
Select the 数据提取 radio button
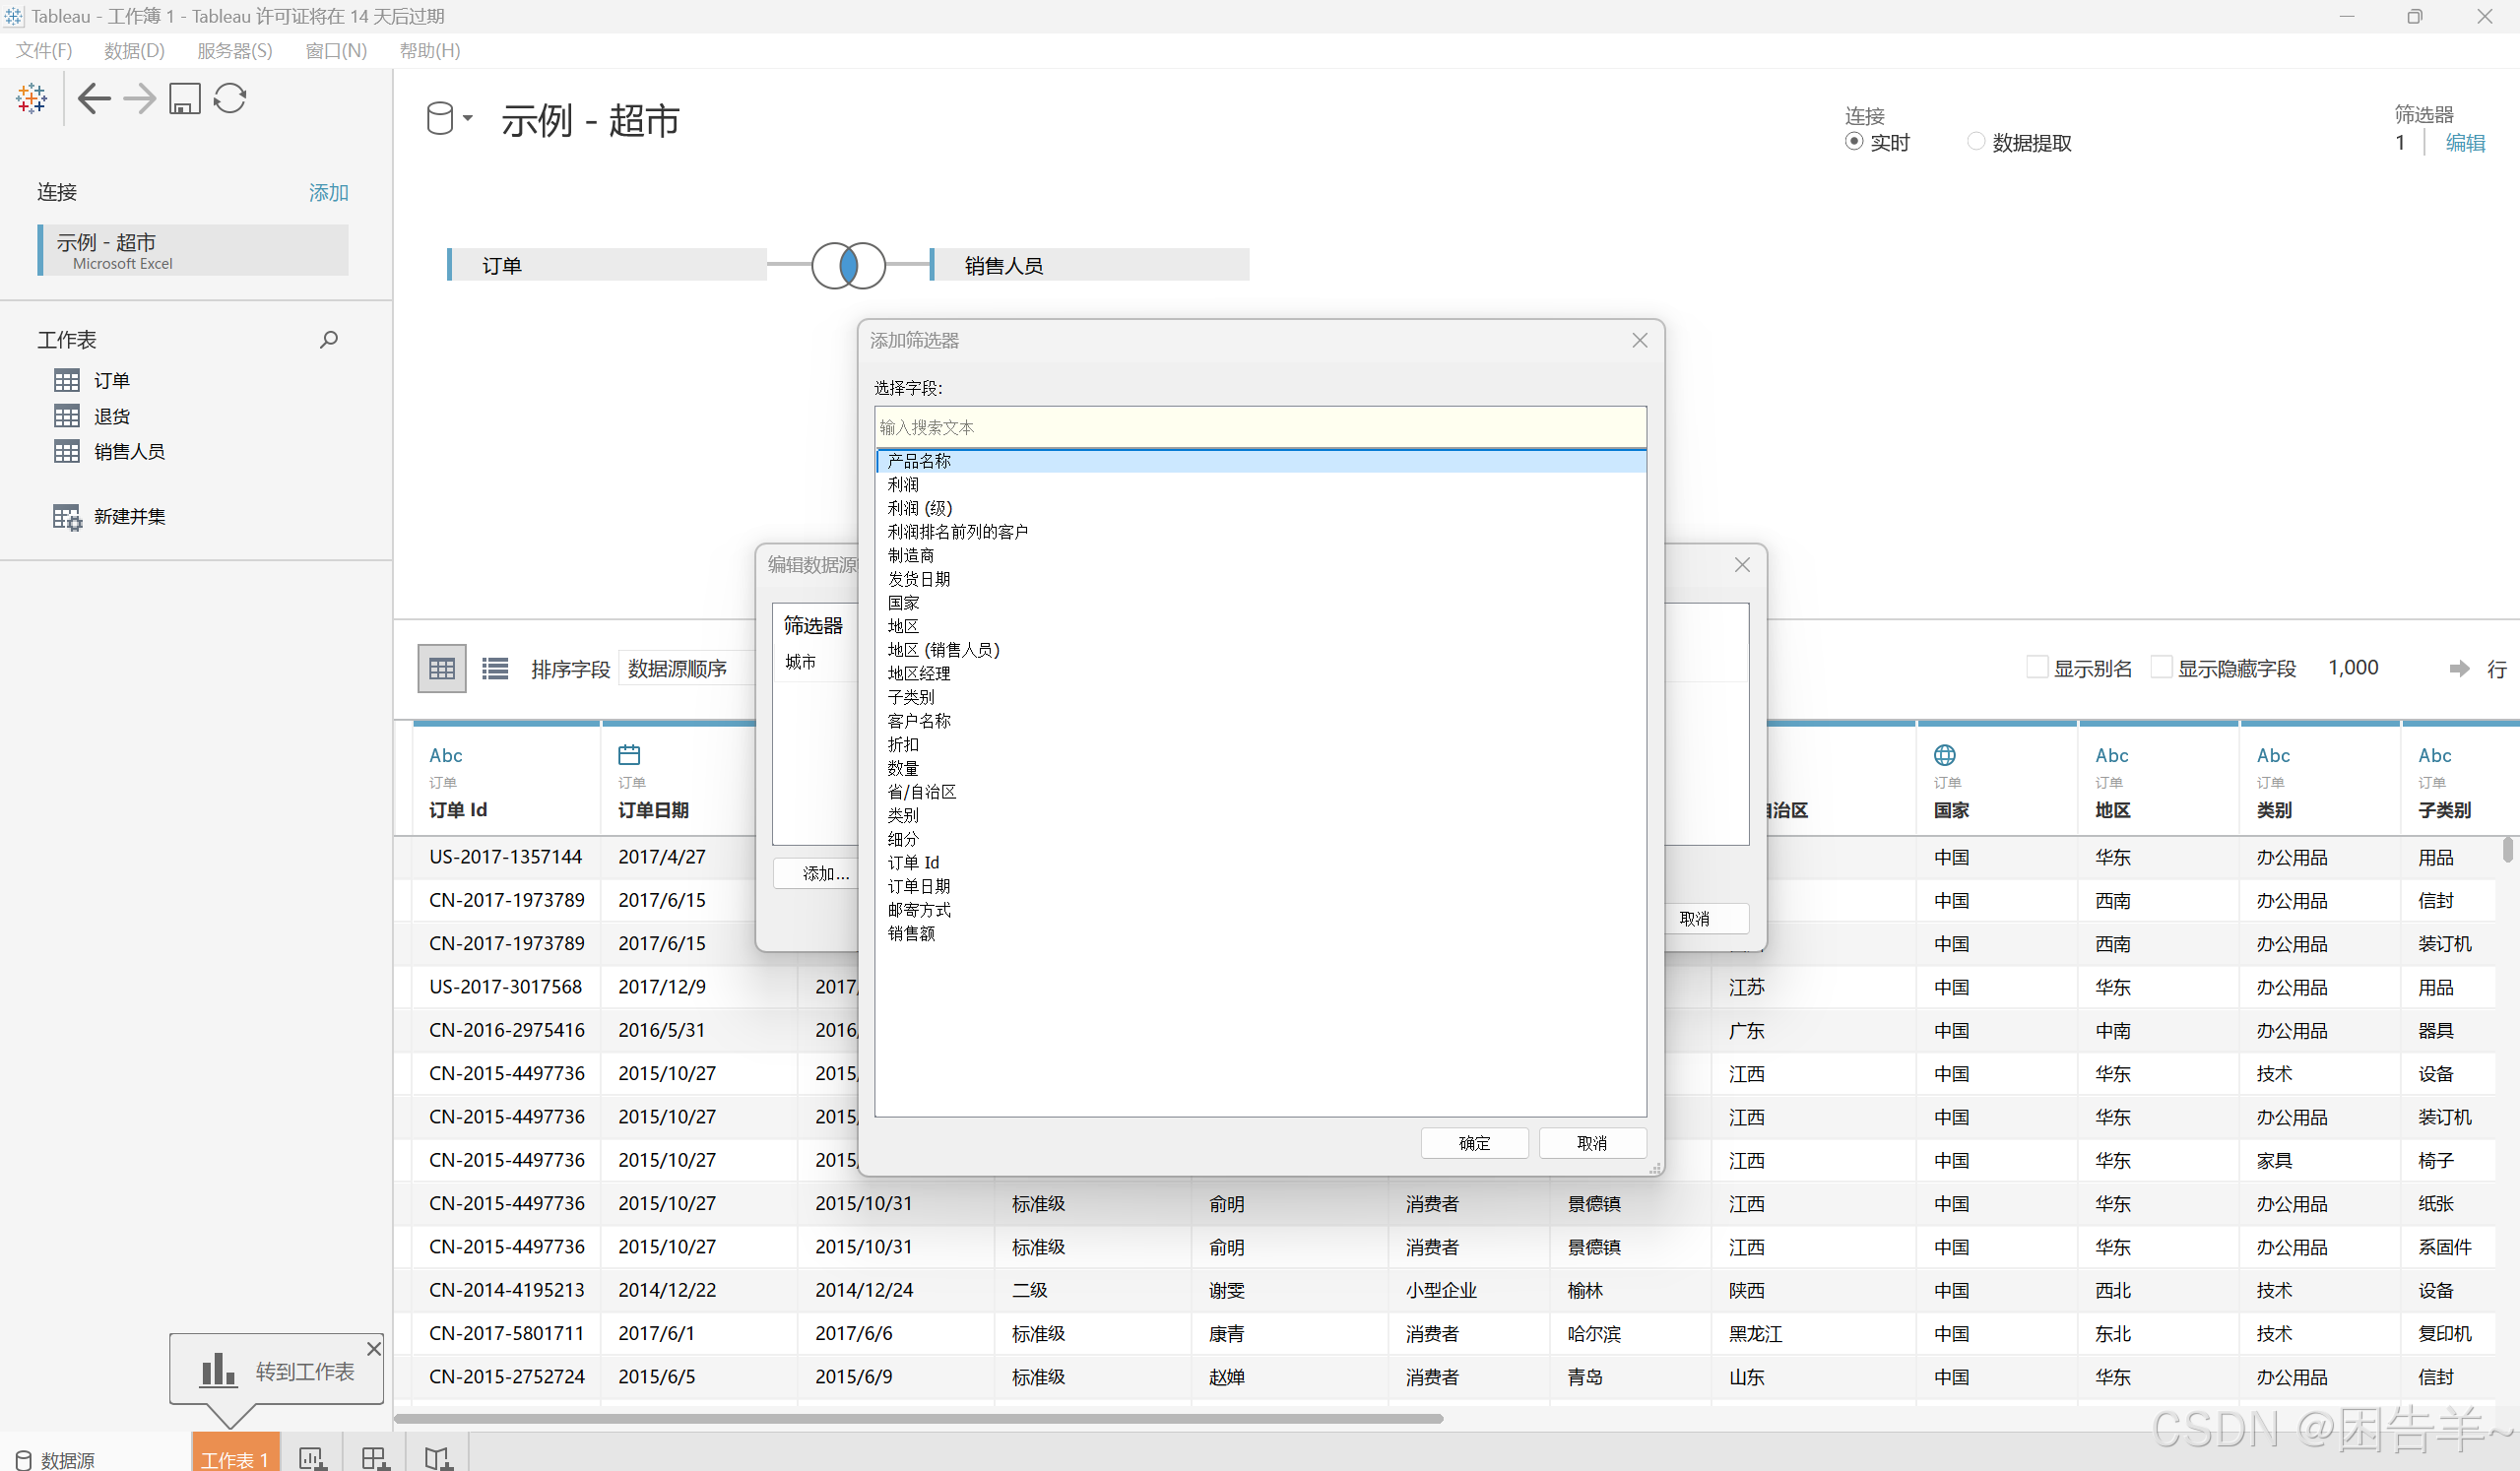point(1976,142)
